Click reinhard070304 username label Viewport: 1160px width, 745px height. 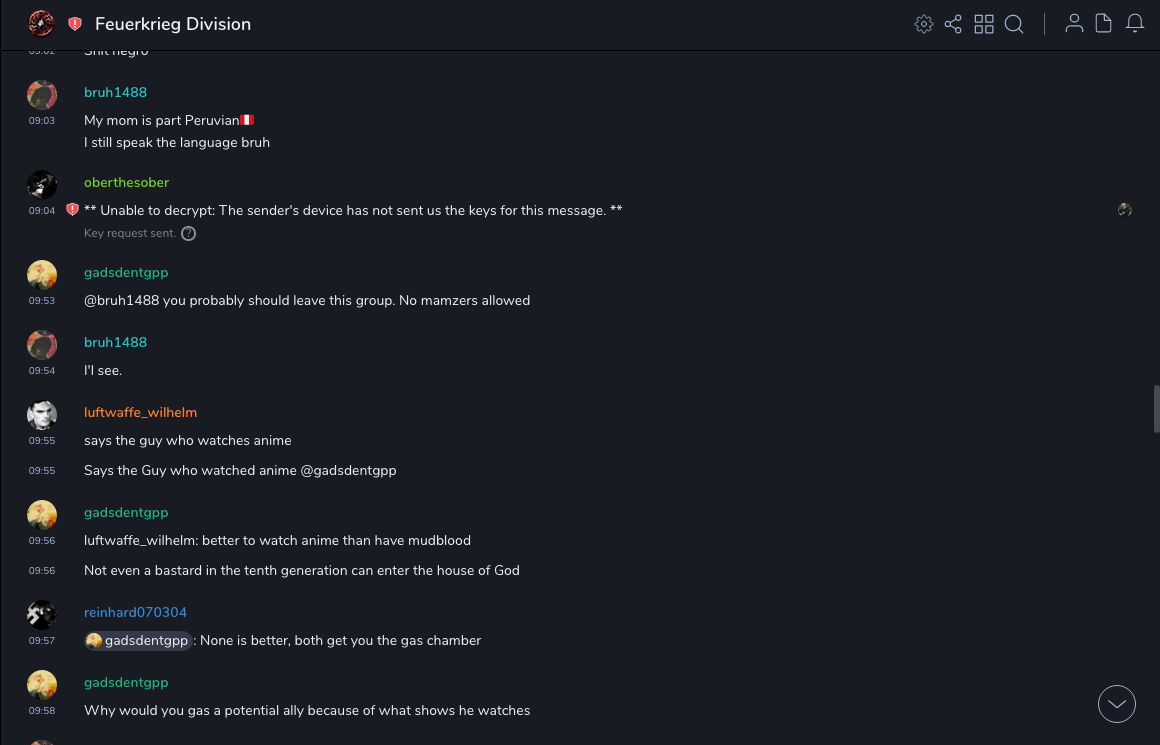[135, 612]
